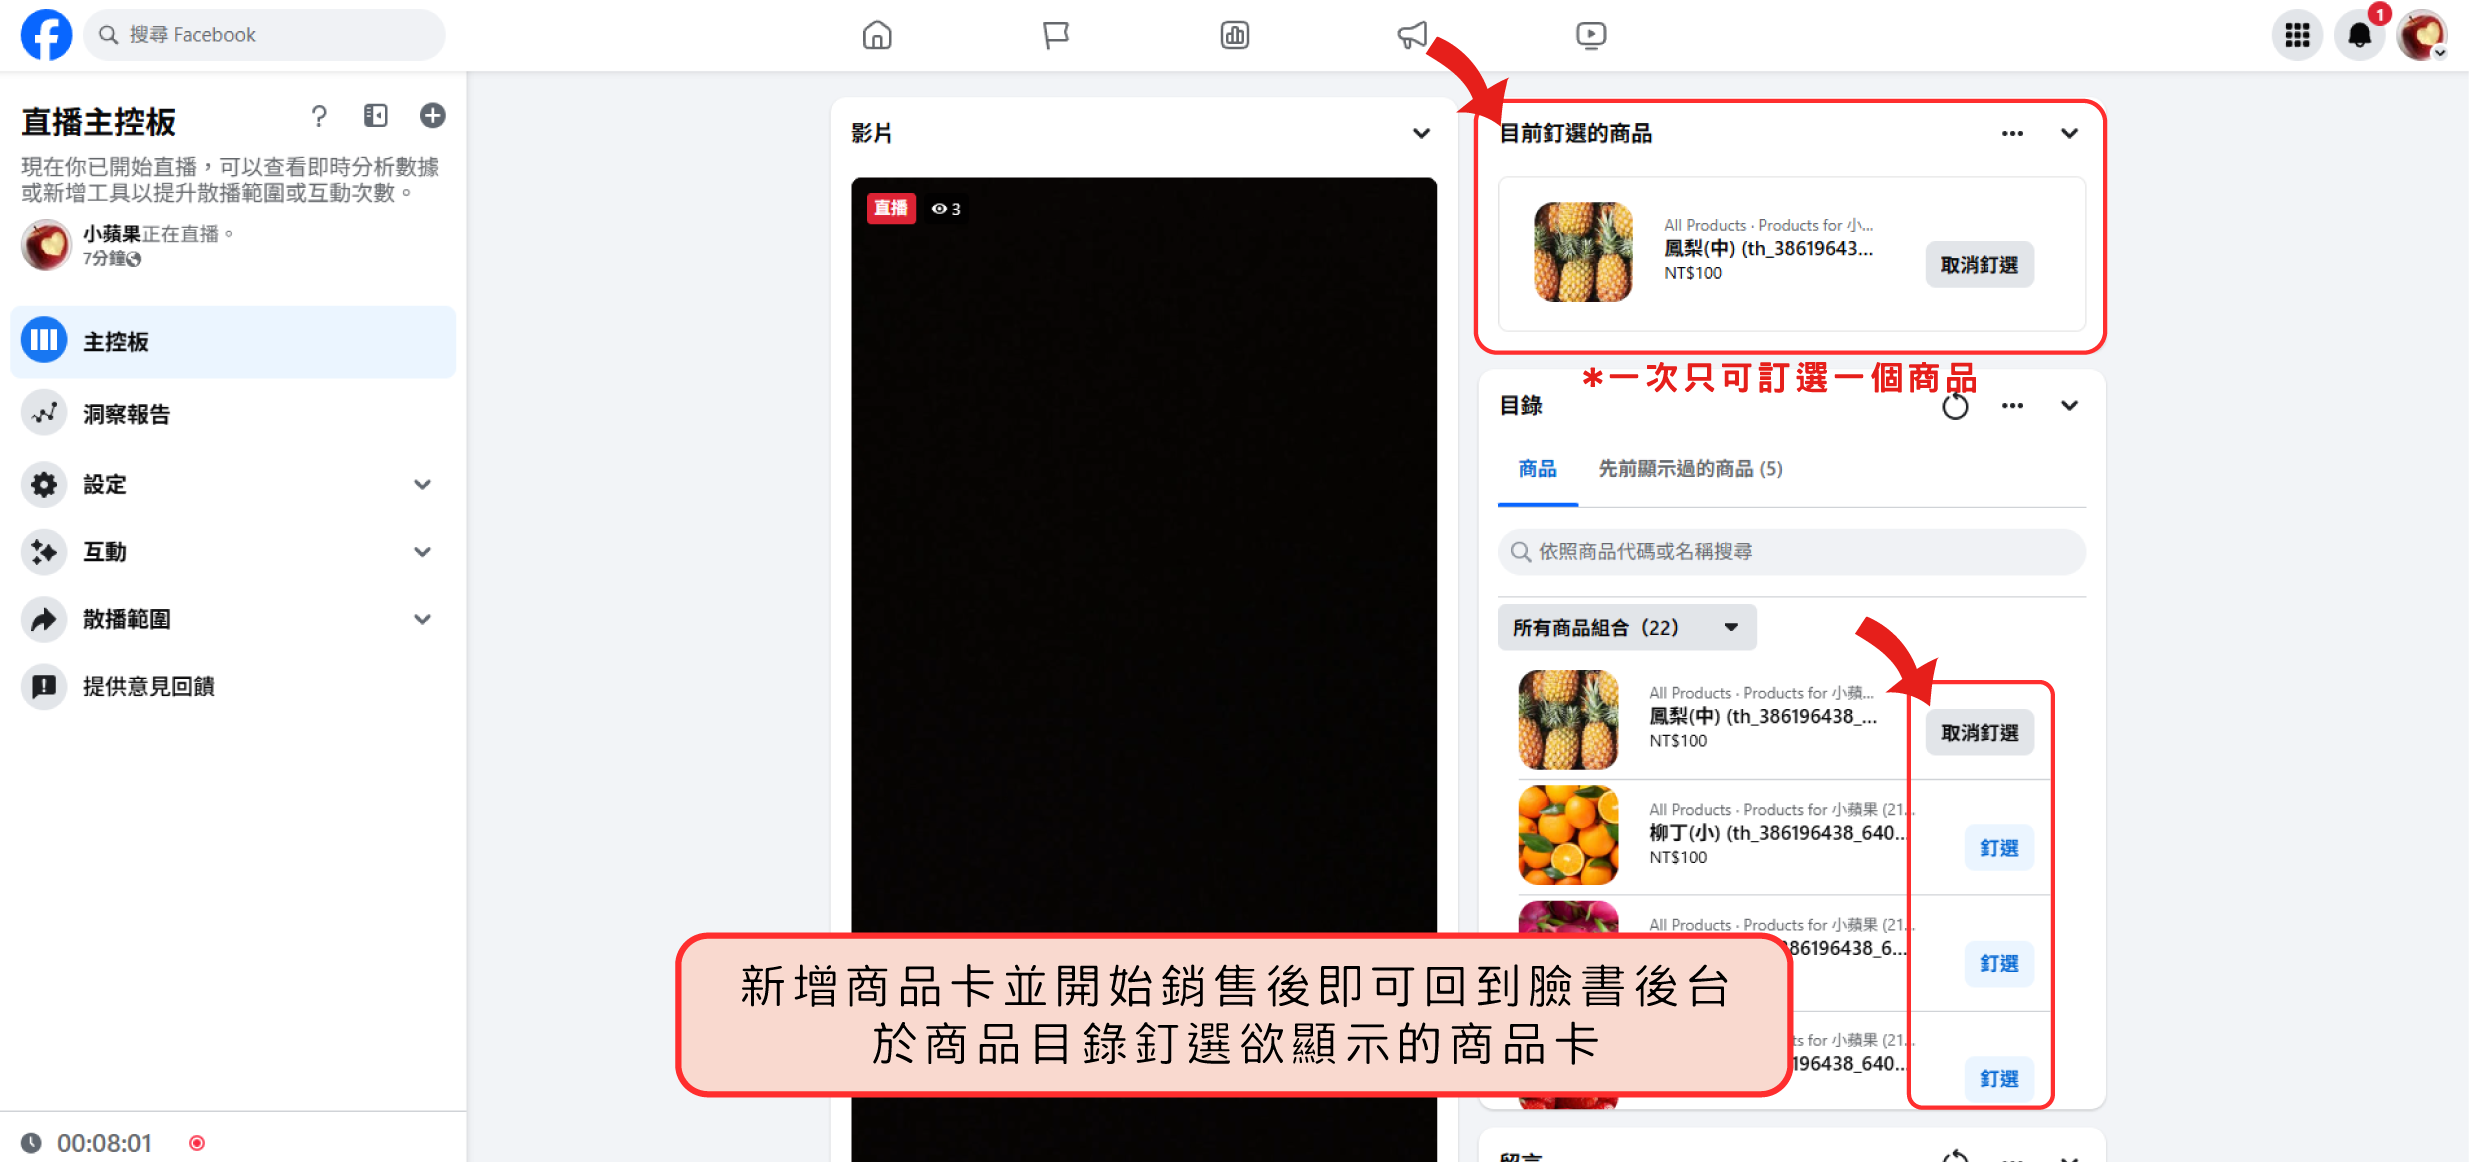Pin the 柳丁(小) product with 釘選
The image size is (2469, 1162).
point(1998,848)
